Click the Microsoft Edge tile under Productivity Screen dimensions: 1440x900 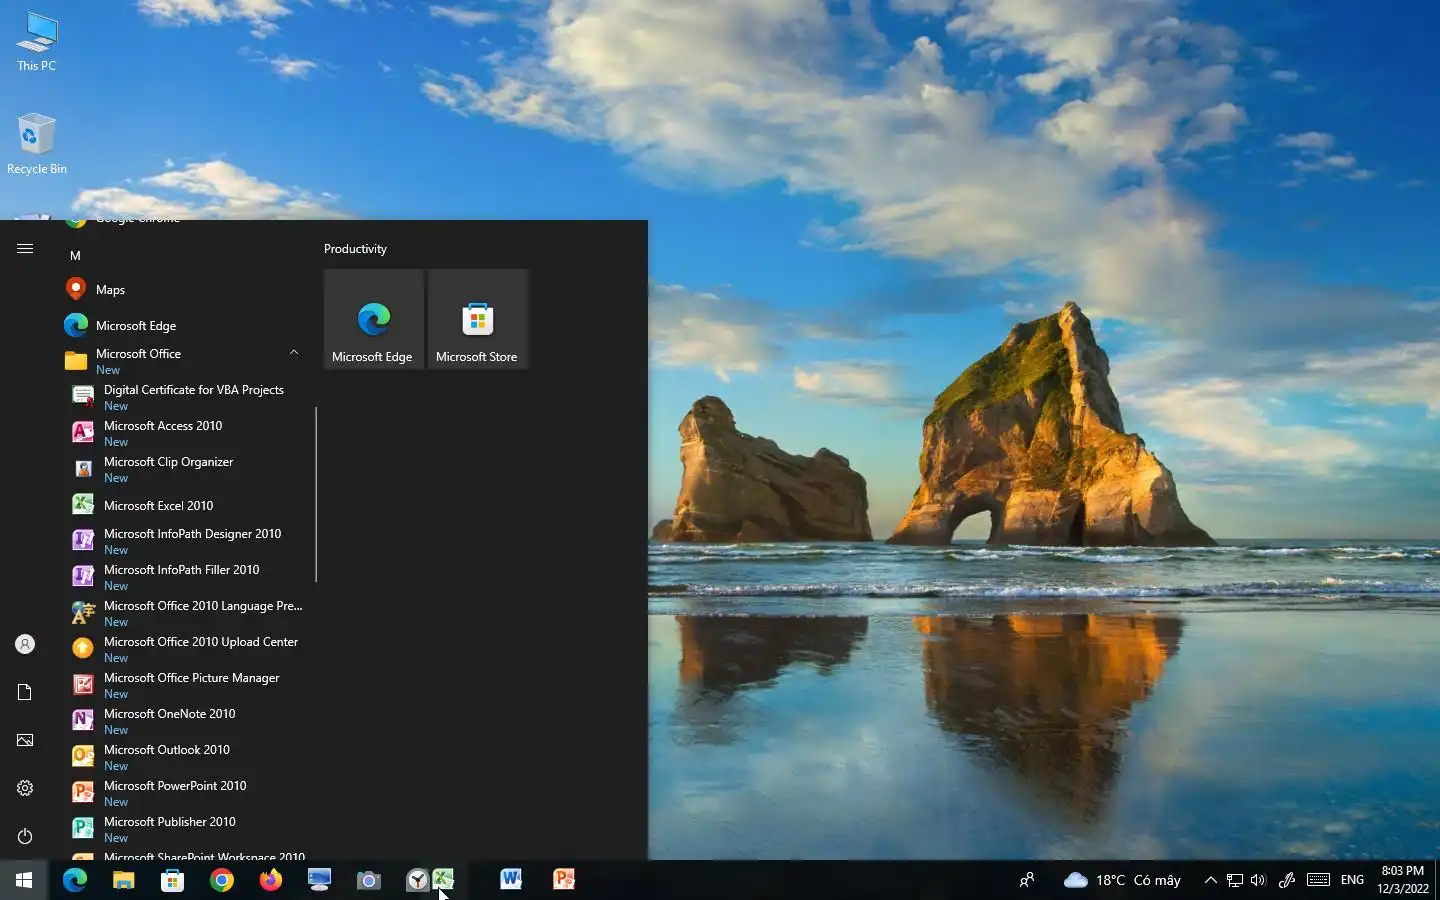(374, 319)
